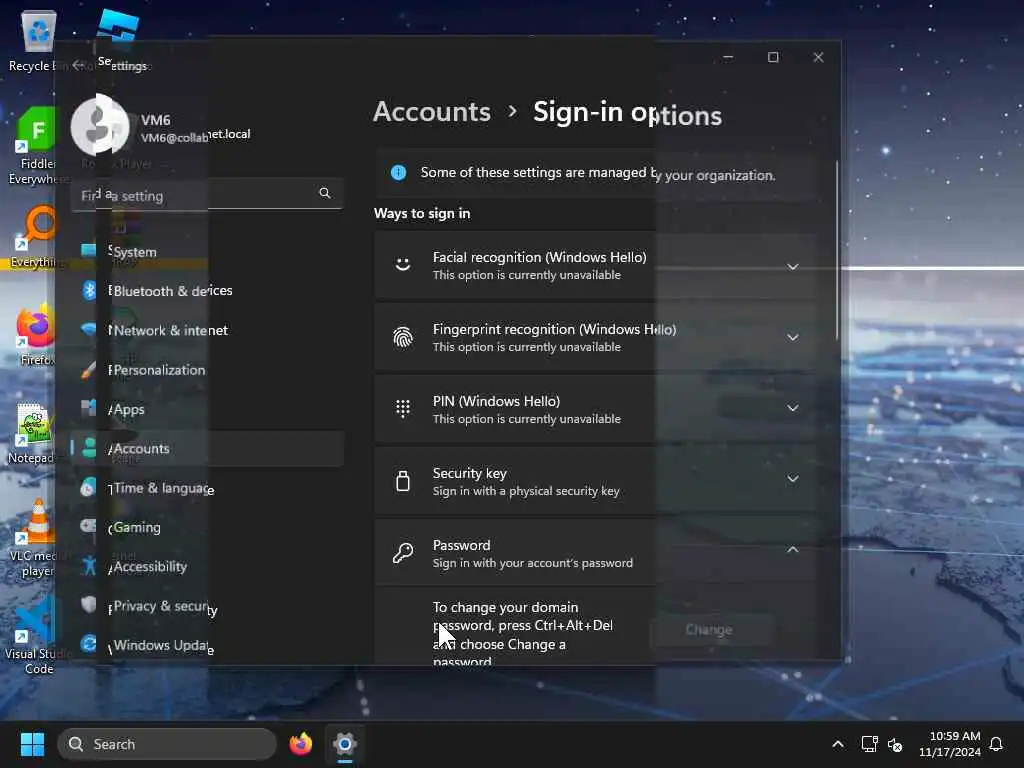Image resolution: width=1024 pixels, height=768 pixels.
Task: Open the Windows Start menu
Action: pyautogui.click(x=32, y=744)
